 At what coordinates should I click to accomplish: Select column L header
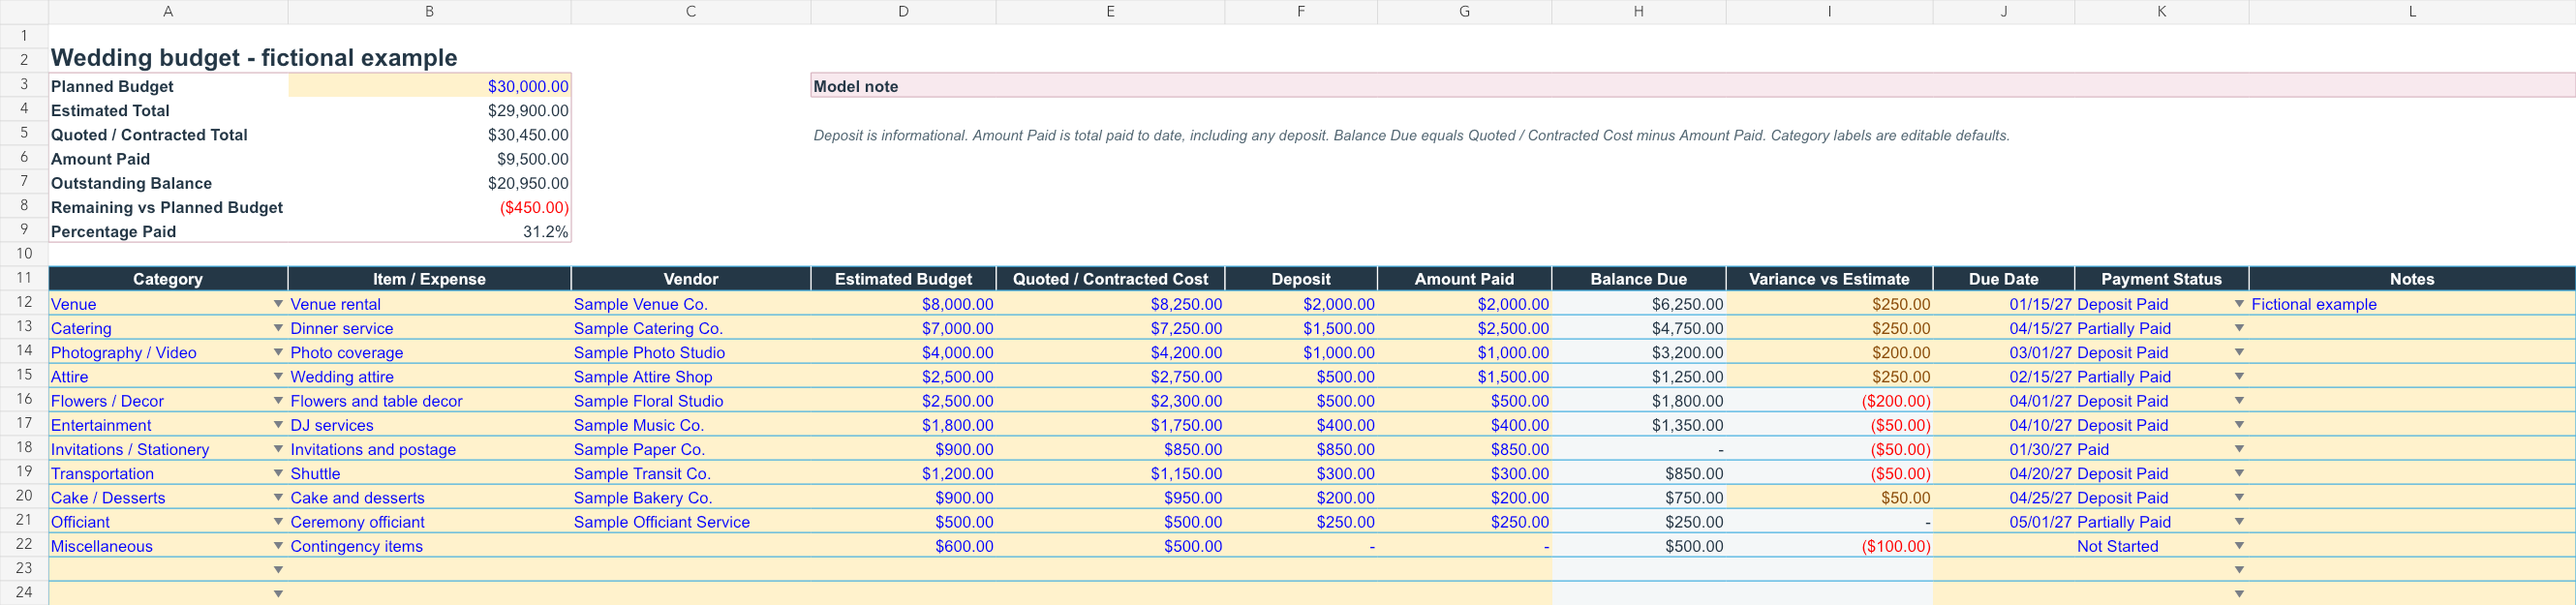2412,12
